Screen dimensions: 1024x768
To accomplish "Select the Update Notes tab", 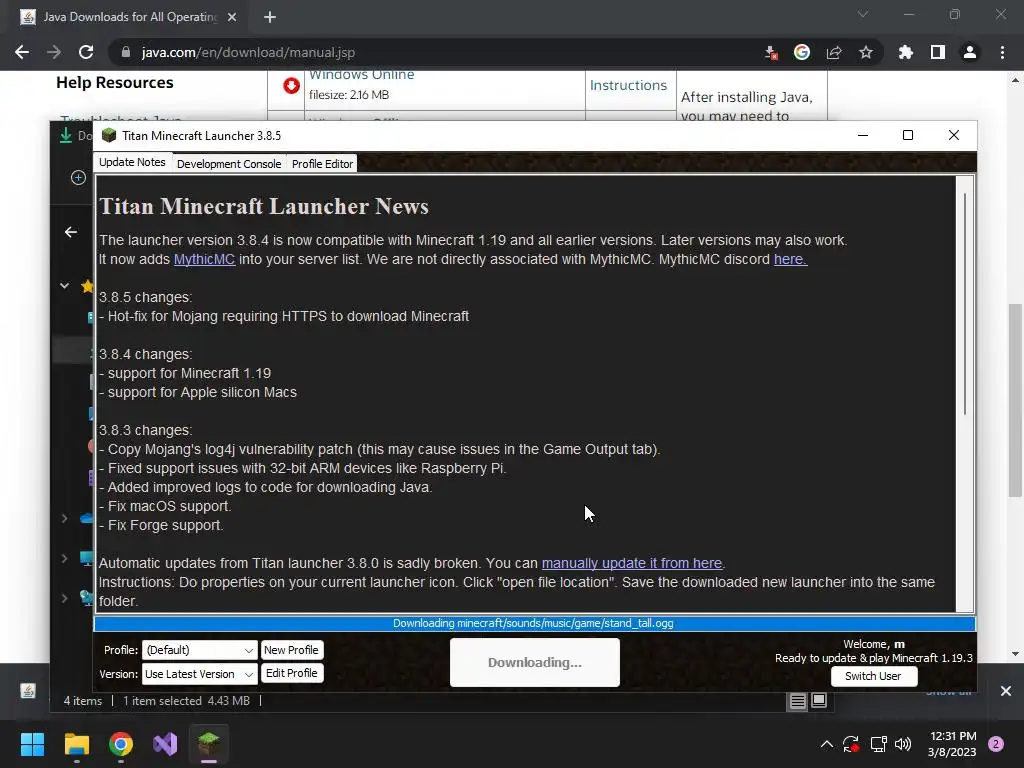I will pos(133,162).
